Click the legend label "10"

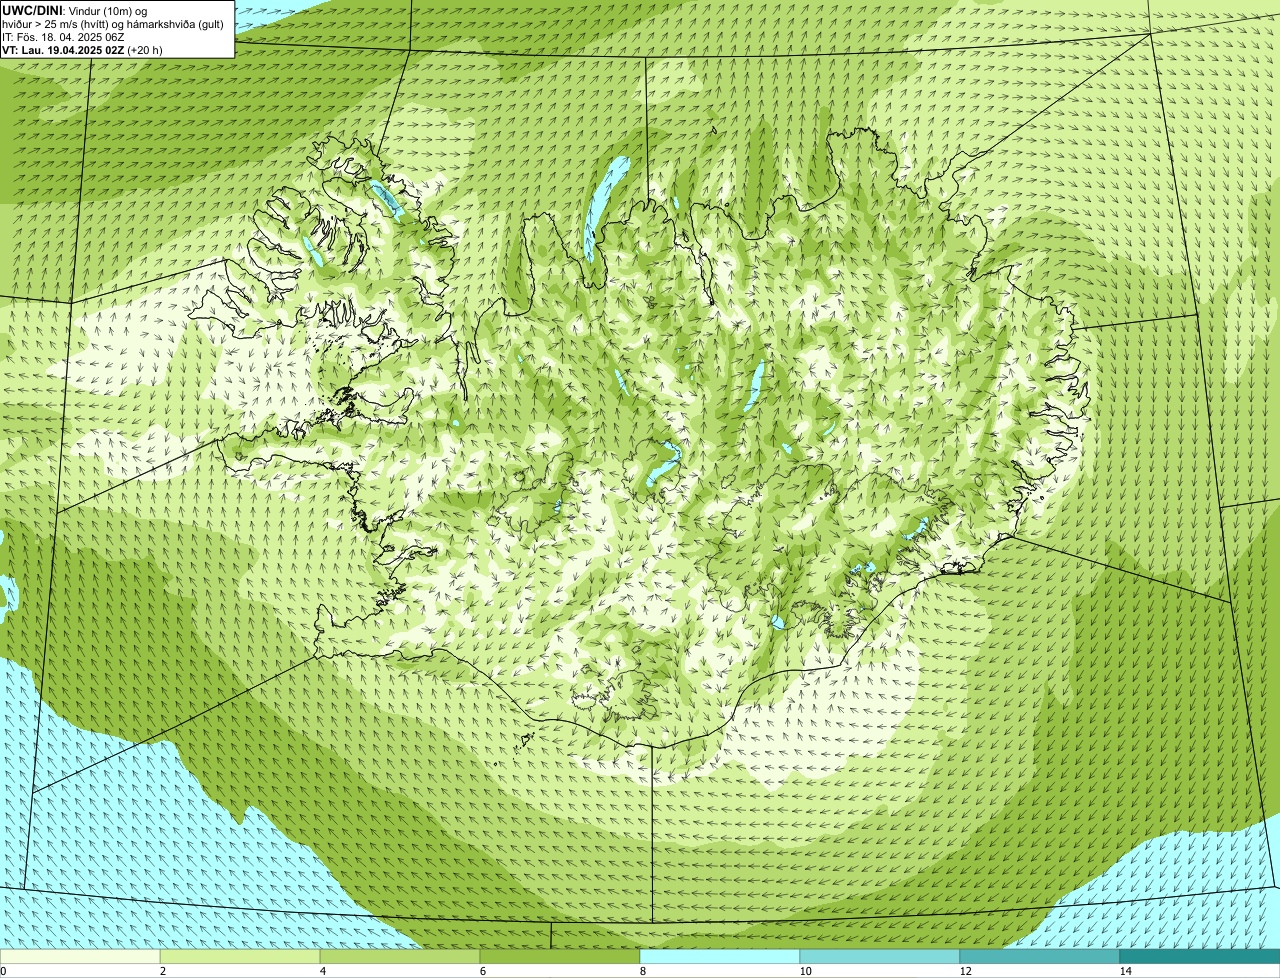click(805, 971)
